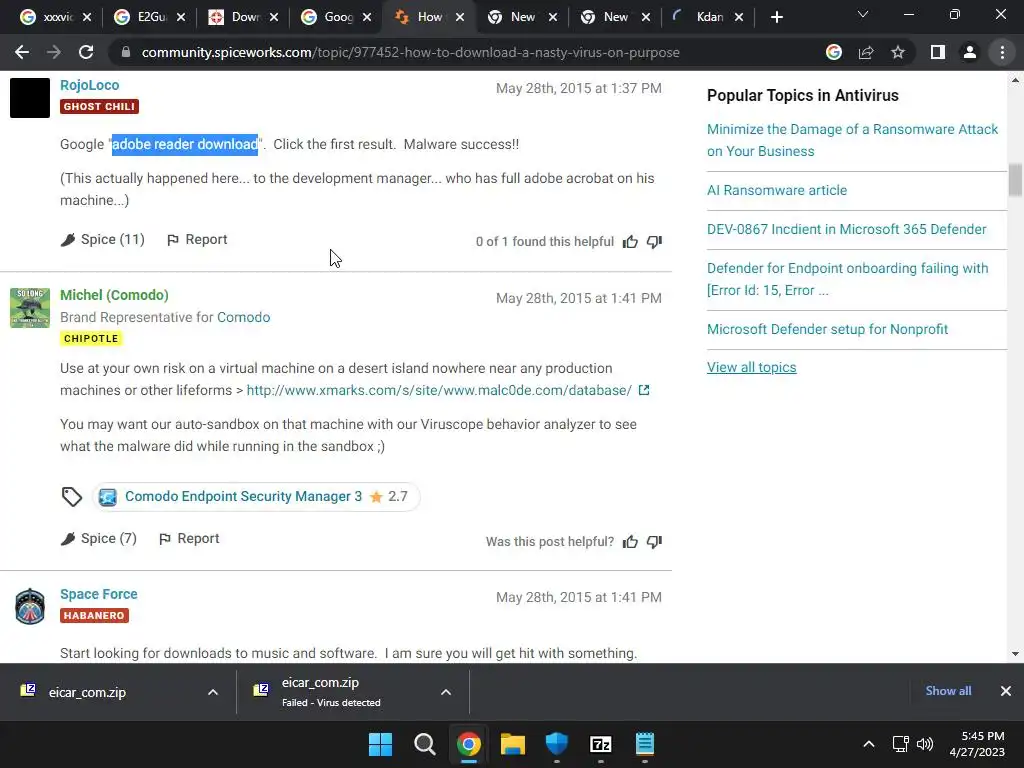View site information lock icon
Screen dimensions: 1024x768
pos(126,52)
